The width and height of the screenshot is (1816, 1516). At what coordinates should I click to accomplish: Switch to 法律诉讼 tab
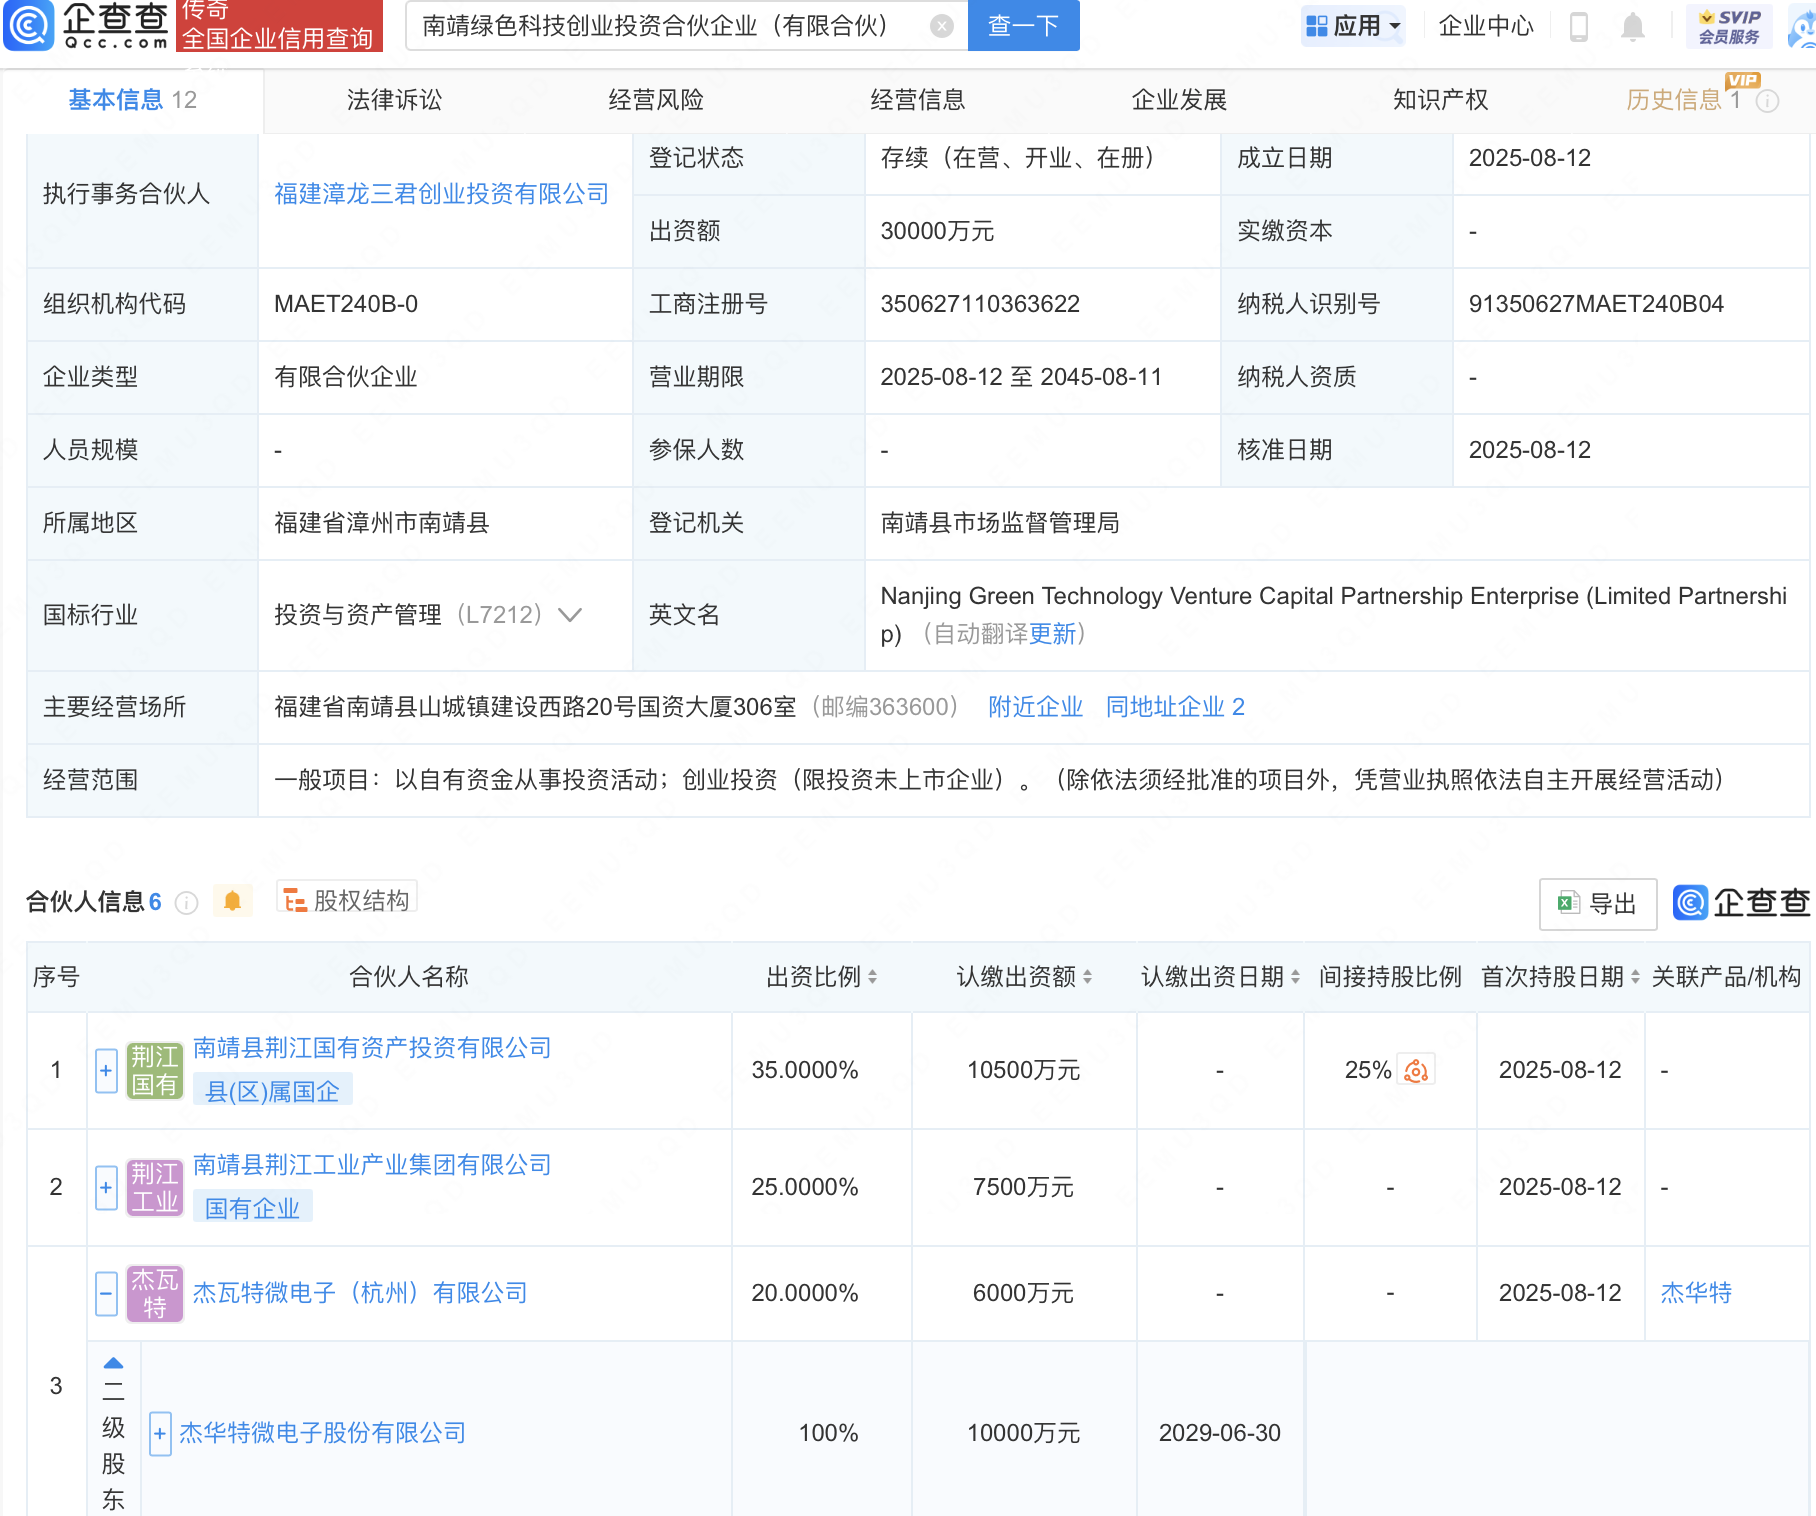[394, 100]
